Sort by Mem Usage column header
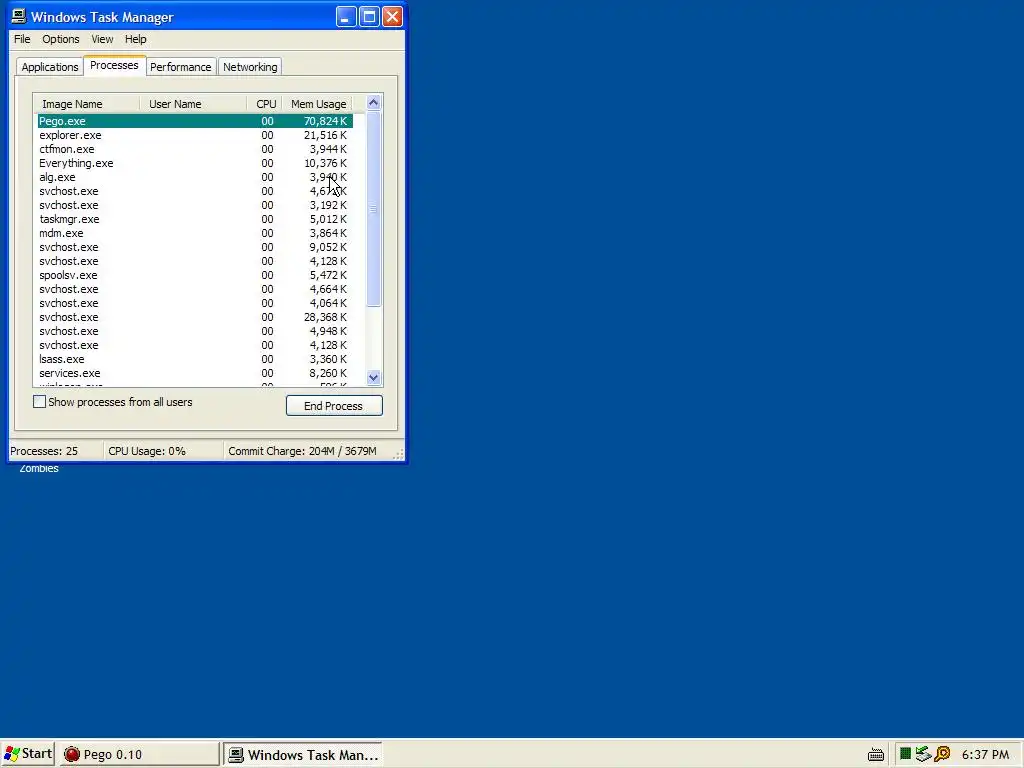Image resolution: width=1024 pixels, height=768 pixels. click(x=317, y=104)
